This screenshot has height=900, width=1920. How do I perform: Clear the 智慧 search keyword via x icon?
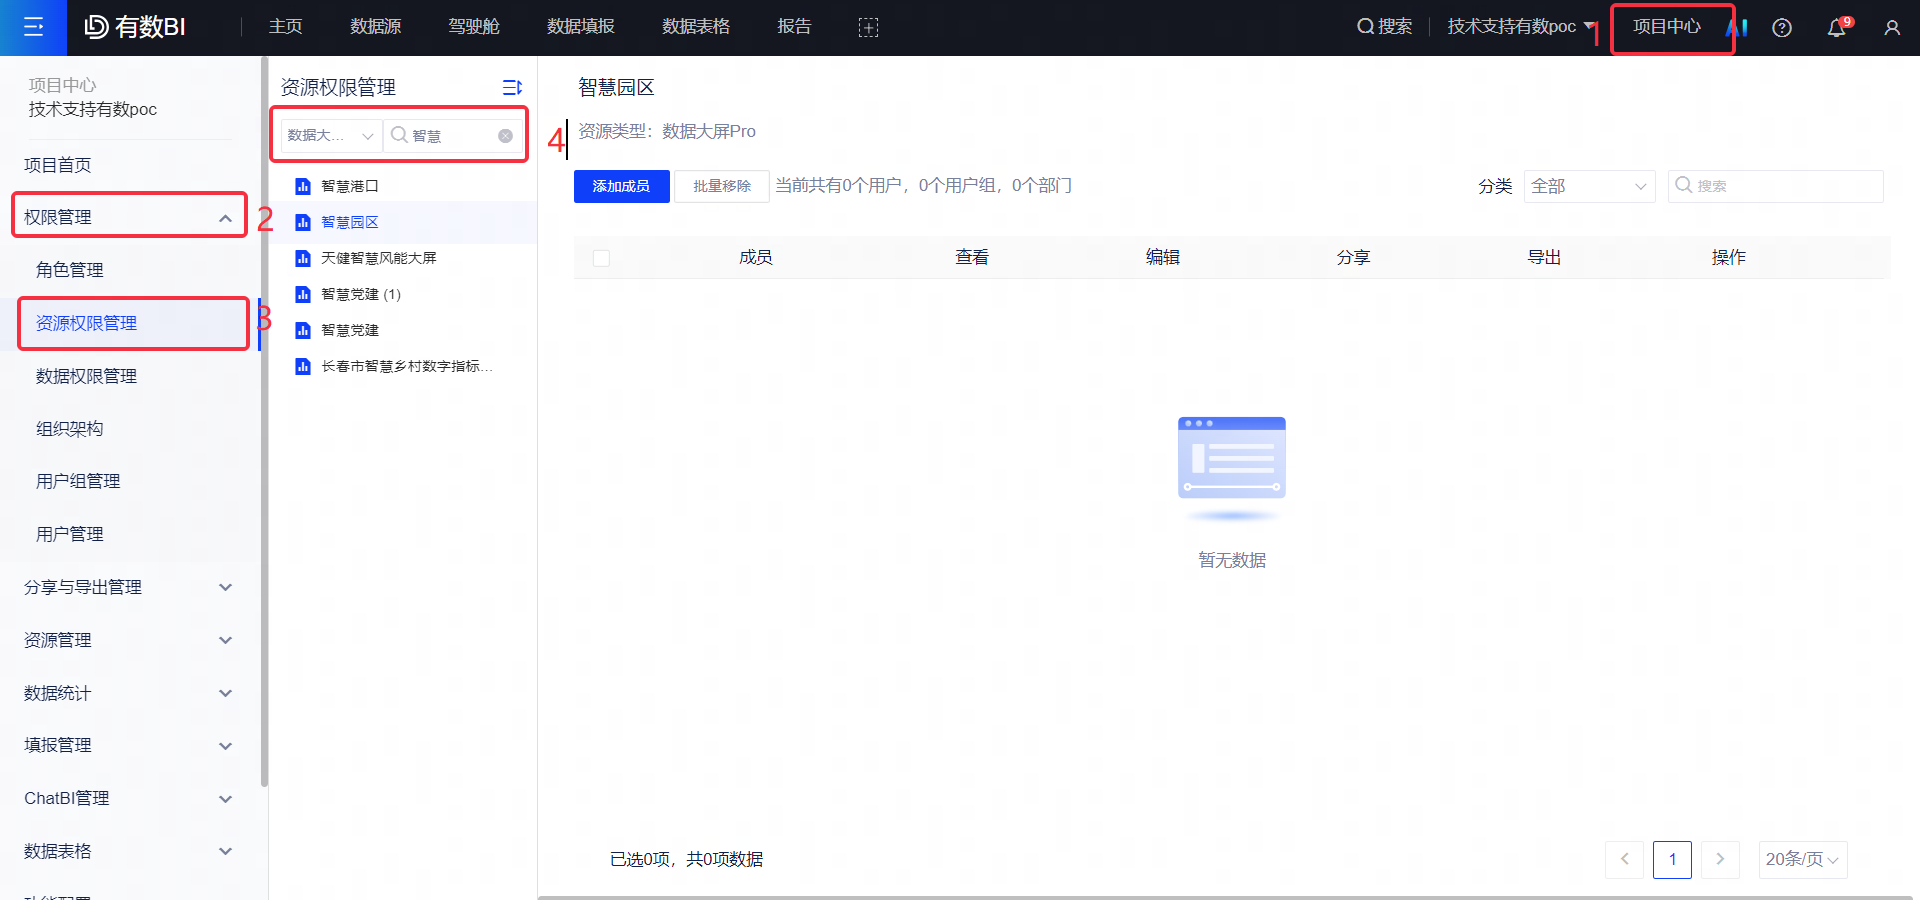click(x=505, y=135)
